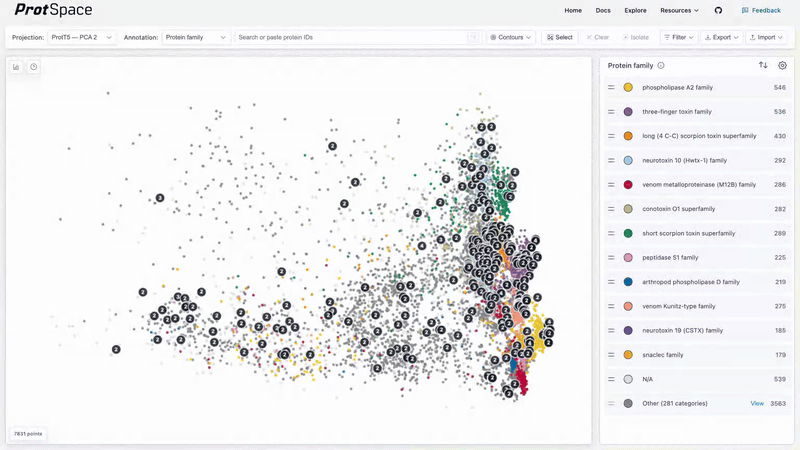
Task: Toggle venom metalloproteinase (M12B) red swatch
Action: click(628, 185)
